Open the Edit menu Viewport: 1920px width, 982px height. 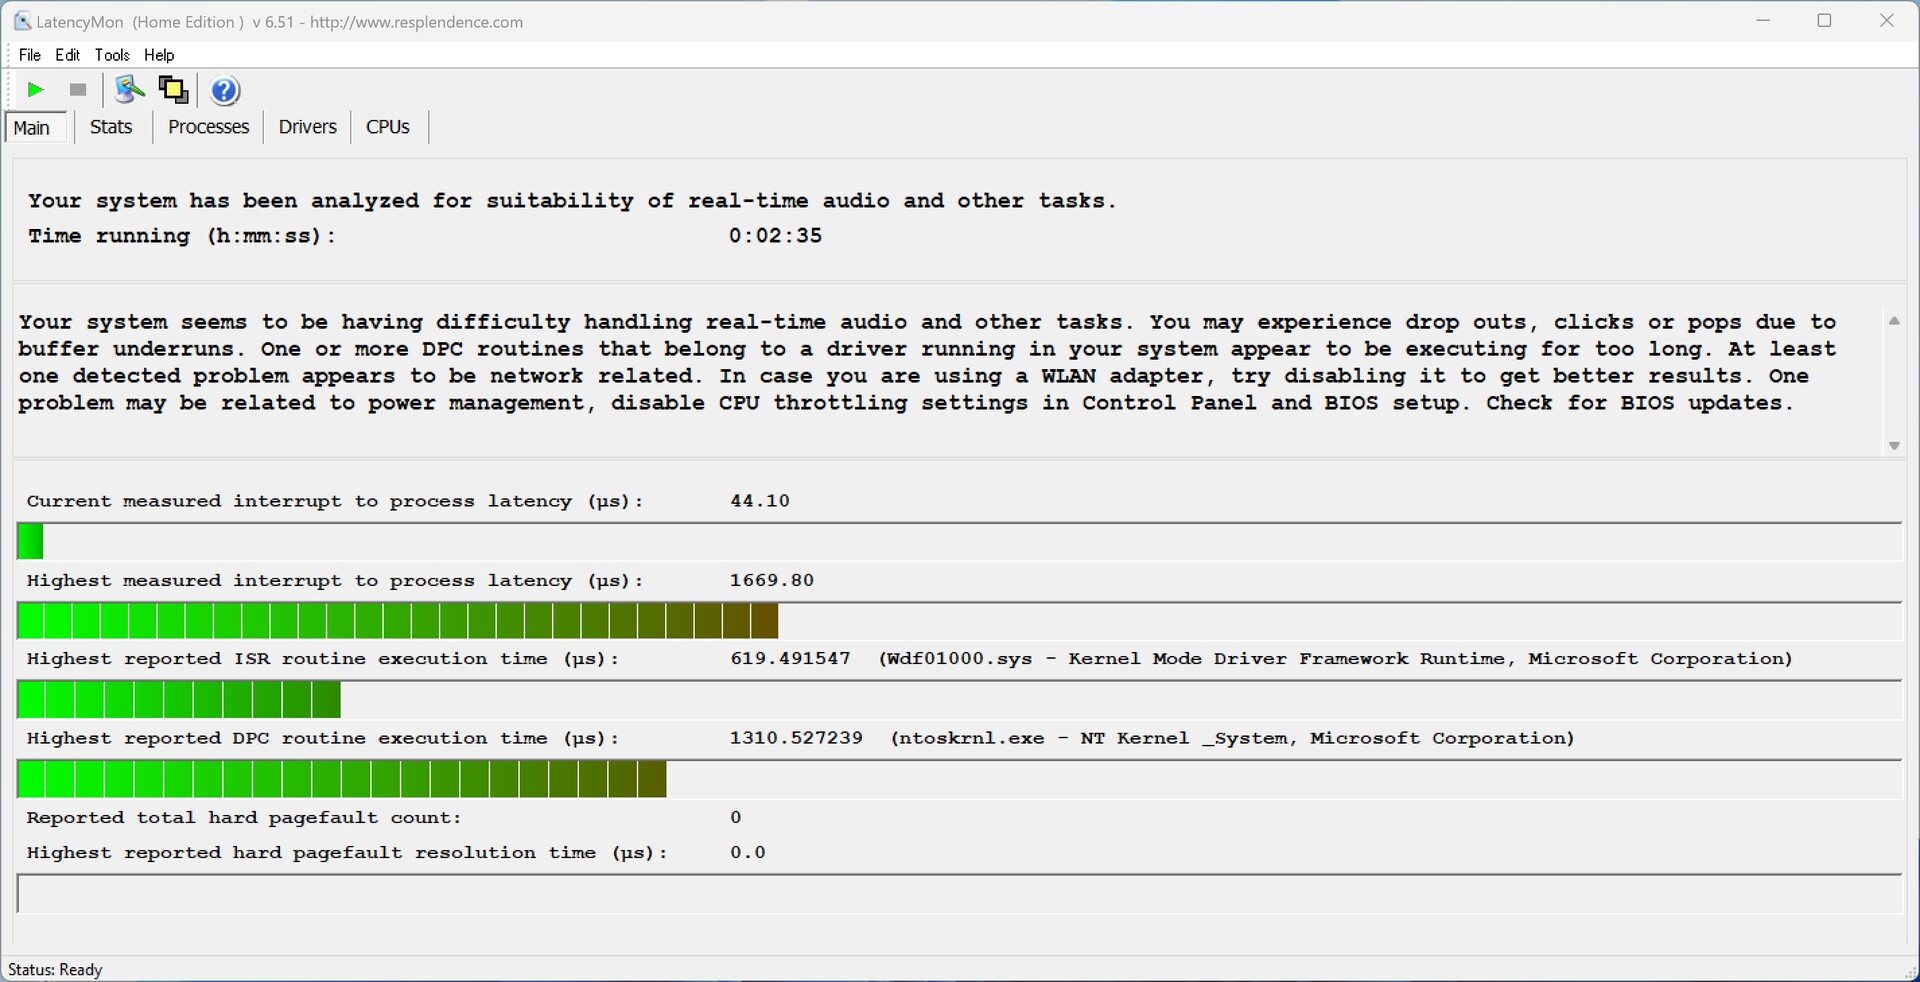68,55
